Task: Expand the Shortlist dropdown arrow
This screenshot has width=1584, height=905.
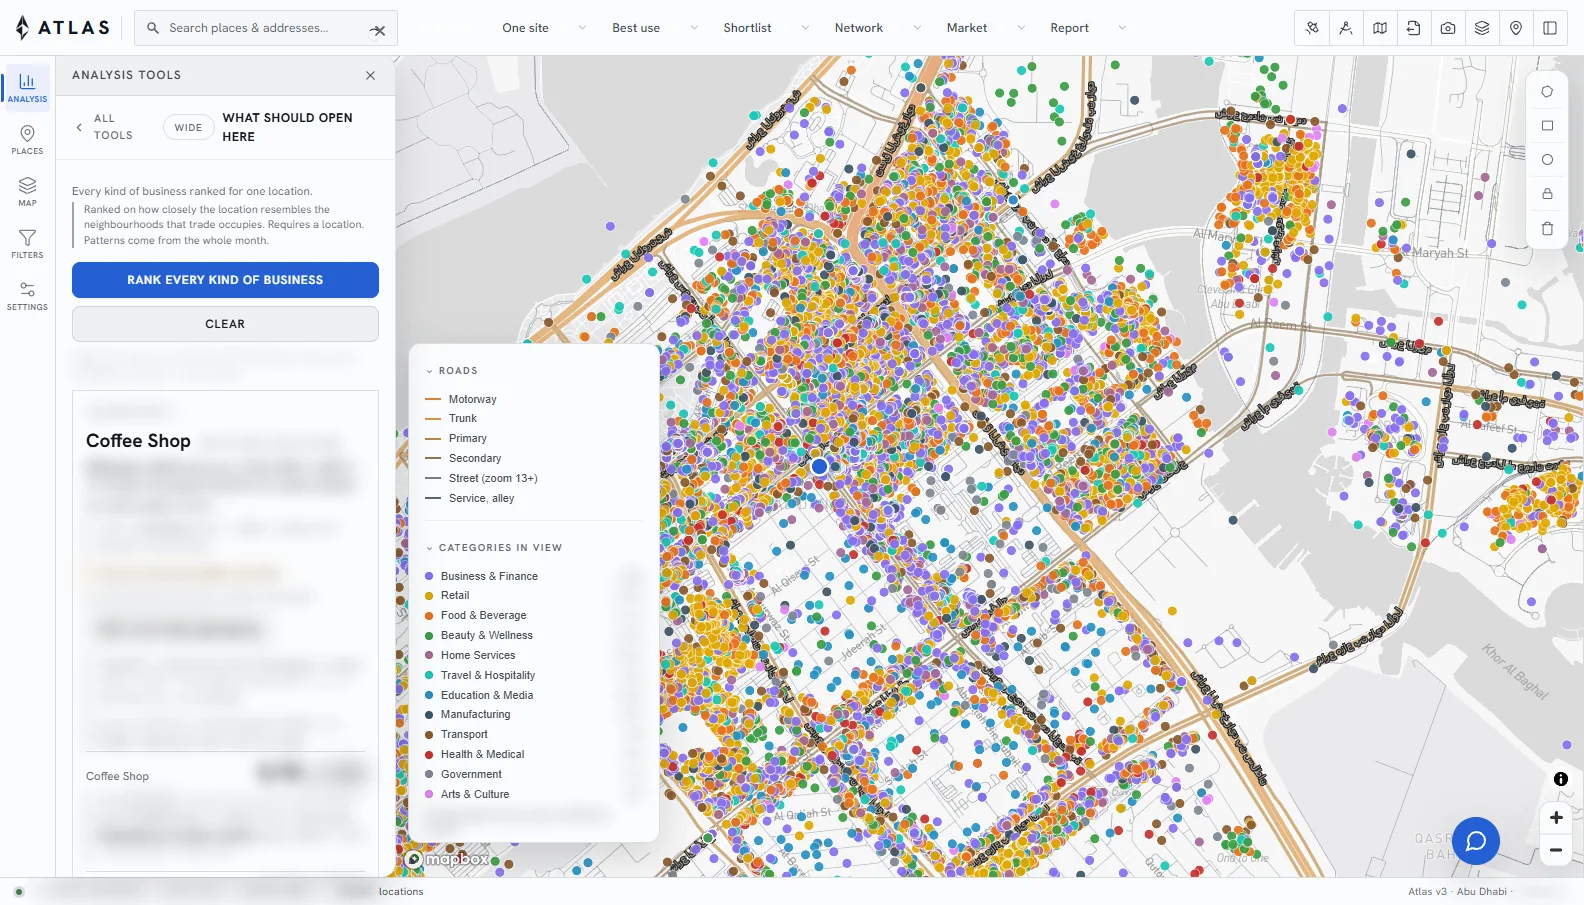Action: pos(805,28)
